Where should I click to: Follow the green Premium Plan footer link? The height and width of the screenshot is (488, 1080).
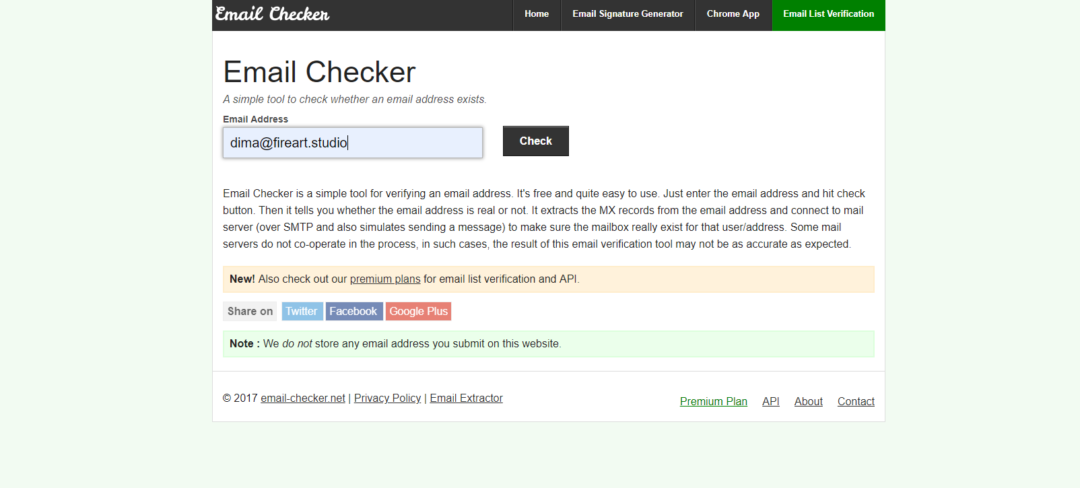coord(713,402)
